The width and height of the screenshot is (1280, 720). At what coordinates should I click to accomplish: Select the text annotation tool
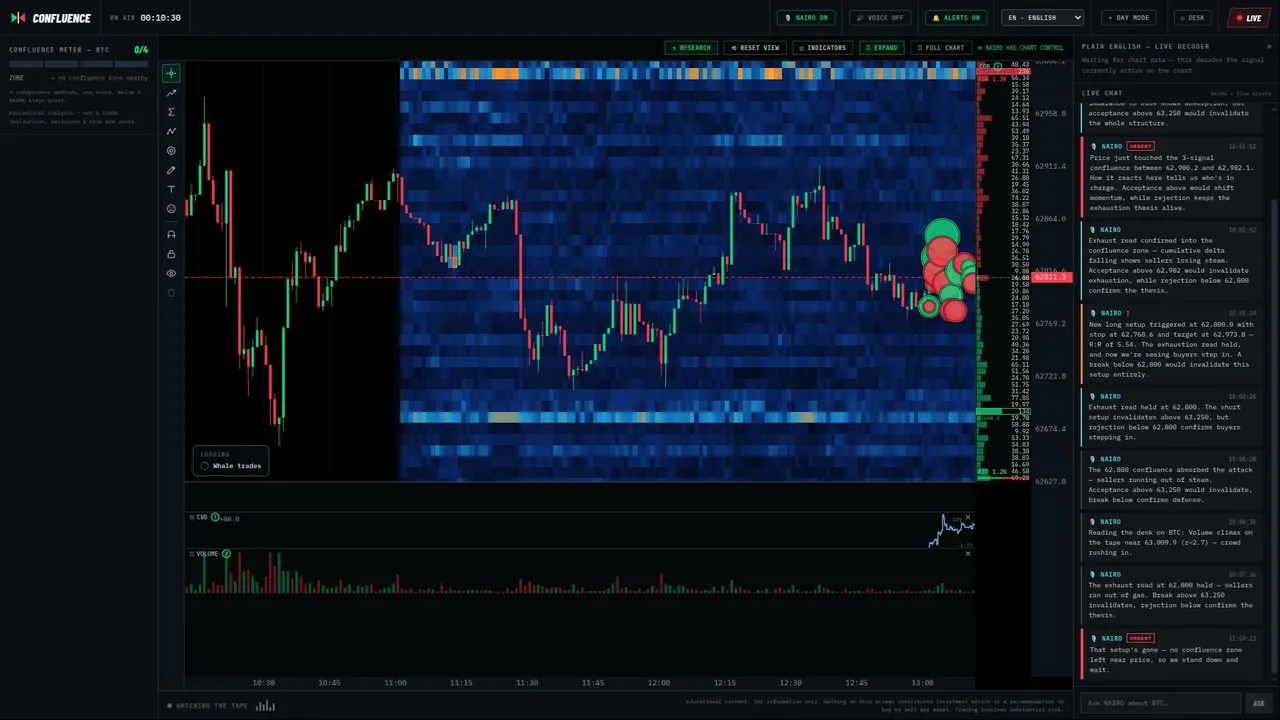tap(171, 189)
